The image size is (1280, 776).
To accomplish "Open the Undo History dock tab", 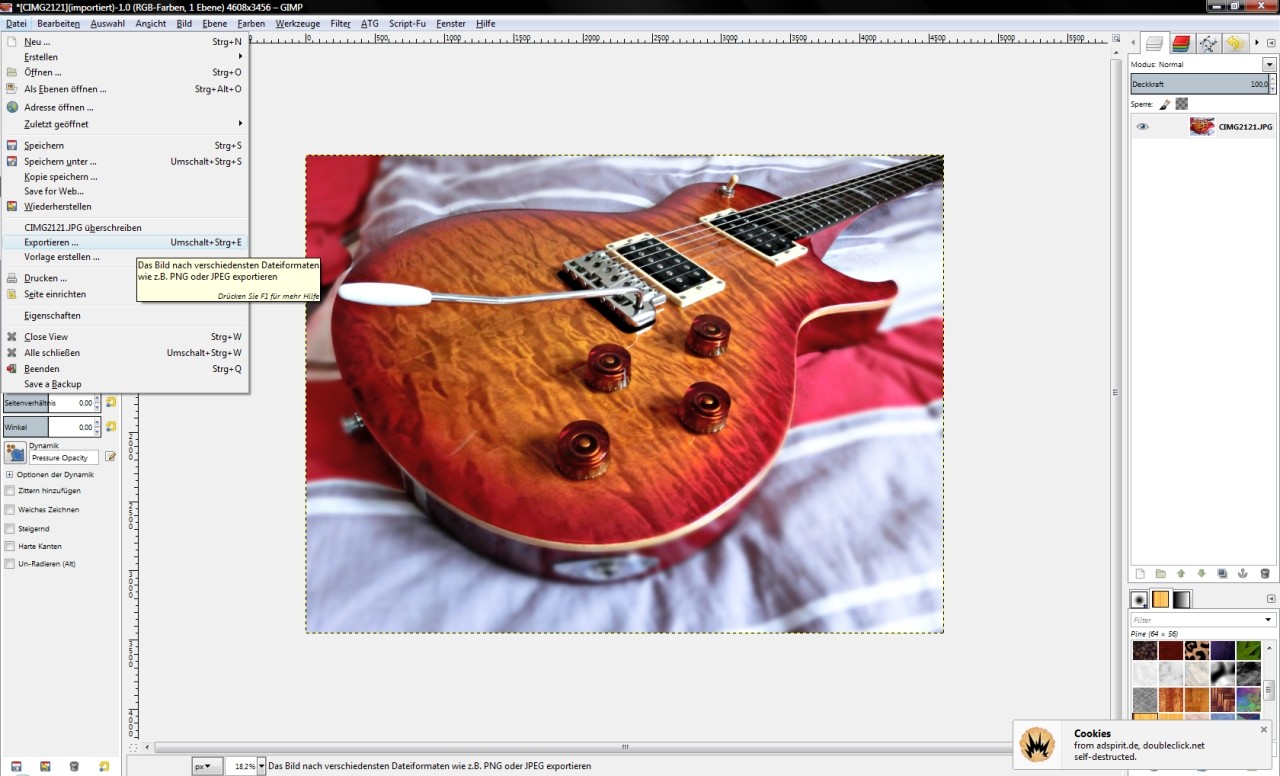I will tap(1235, 43).
